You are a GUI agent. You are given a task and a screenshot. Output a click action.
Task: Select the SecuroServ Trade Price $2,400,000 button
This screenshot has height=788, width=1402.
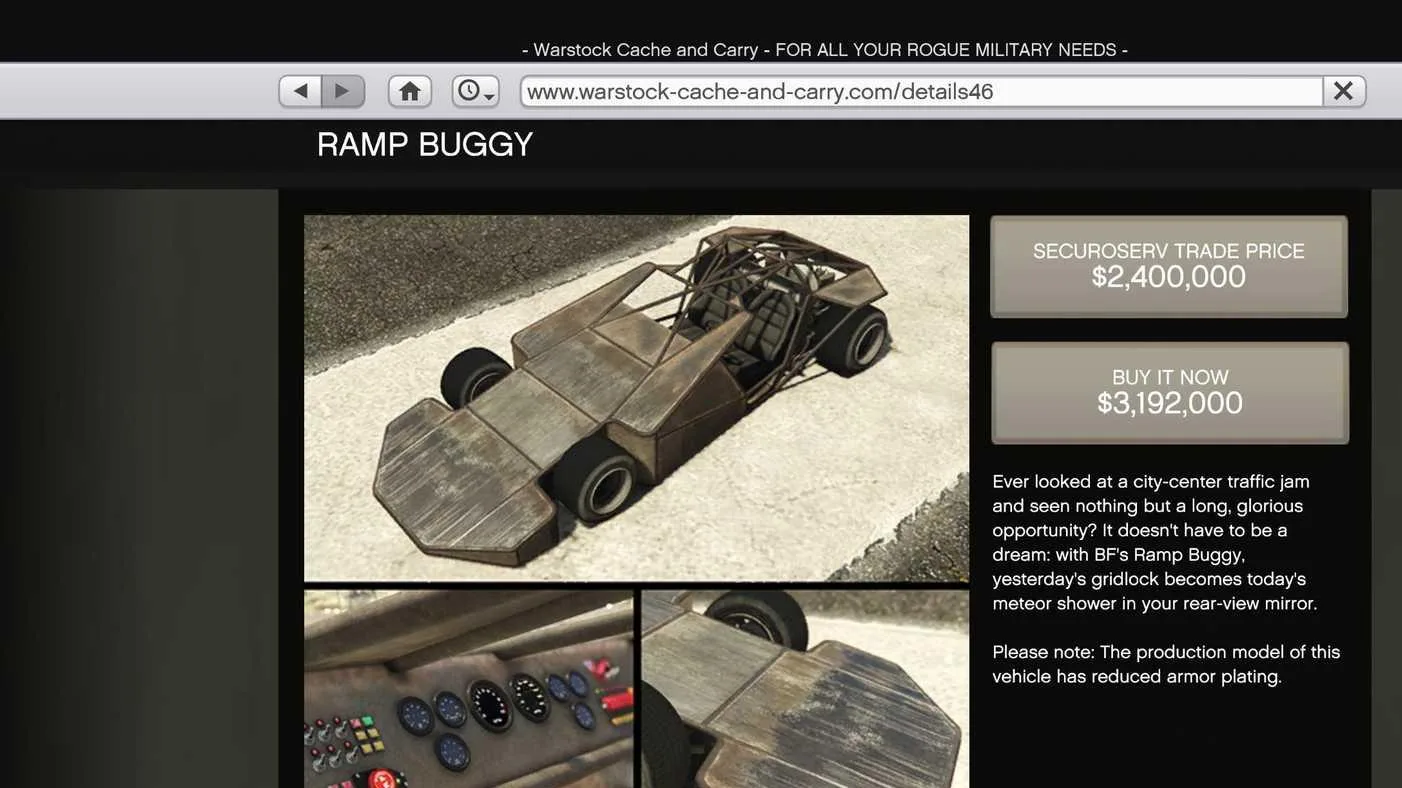pyautogui.click(x=1169, y=267)
